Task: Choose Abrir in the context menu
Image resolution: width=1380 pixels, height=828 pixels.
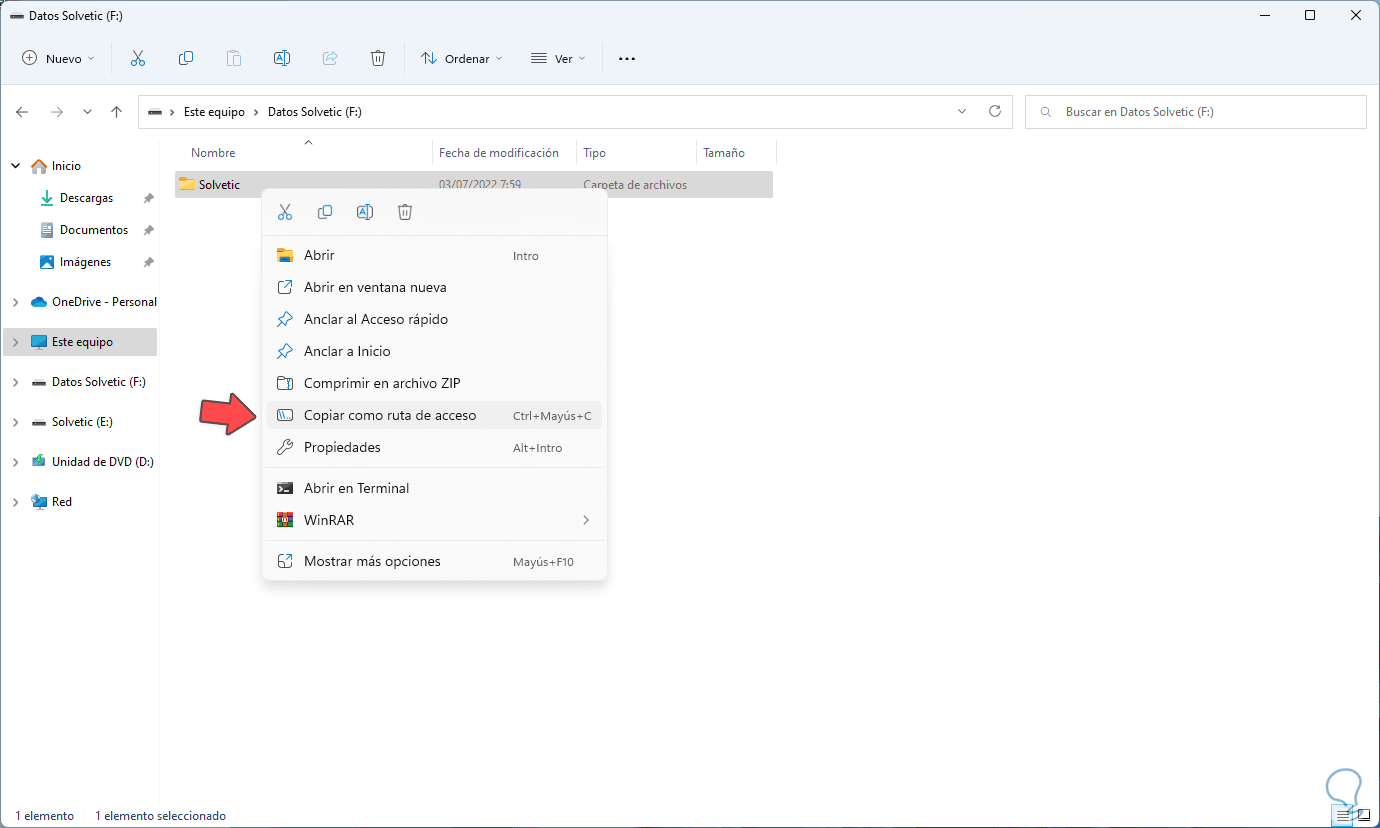Action: coord(434,255)
